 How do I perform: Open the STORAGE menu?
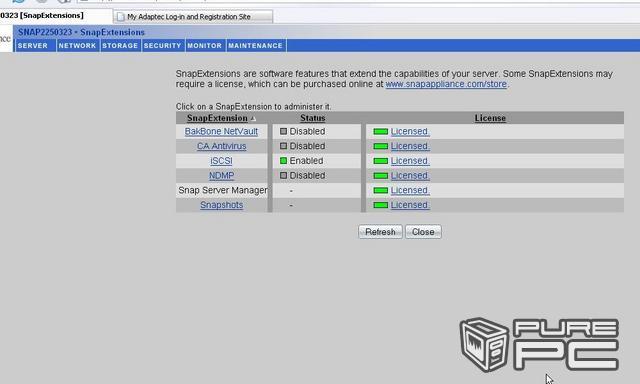(x=120, y=46)
